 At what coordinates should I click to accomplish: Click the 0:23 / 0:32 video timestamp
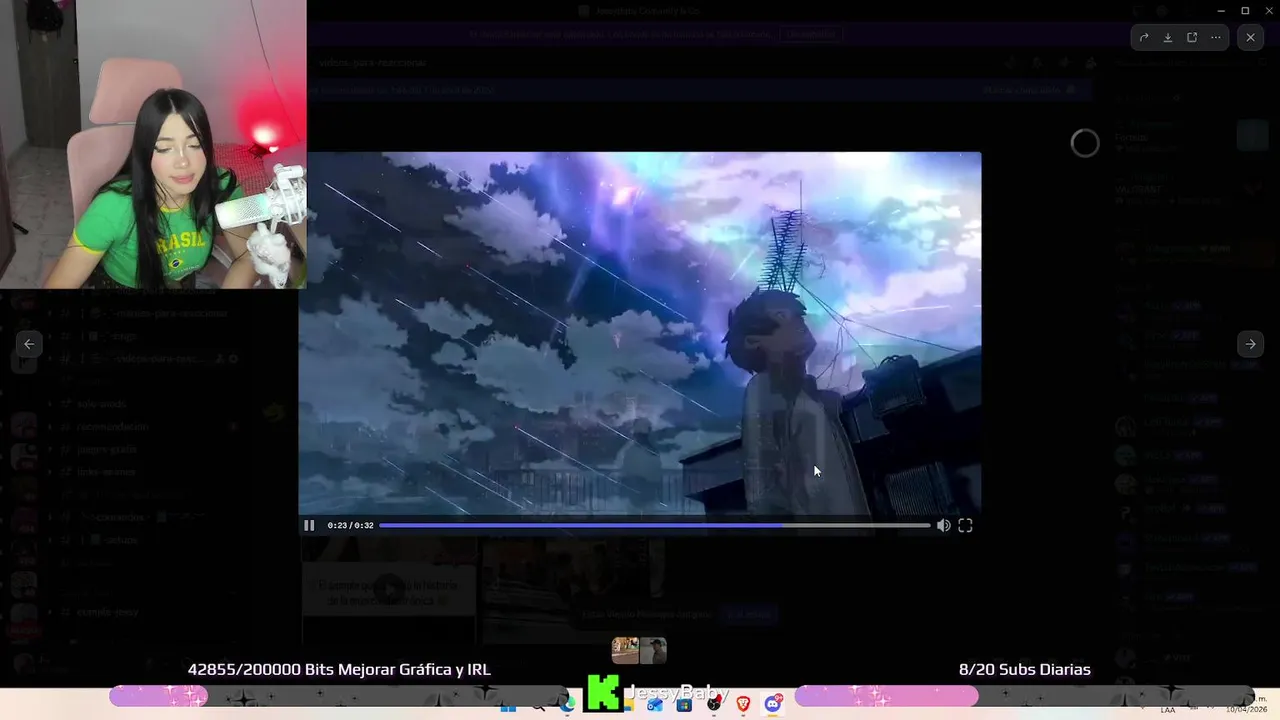click(x=350, y=525)
